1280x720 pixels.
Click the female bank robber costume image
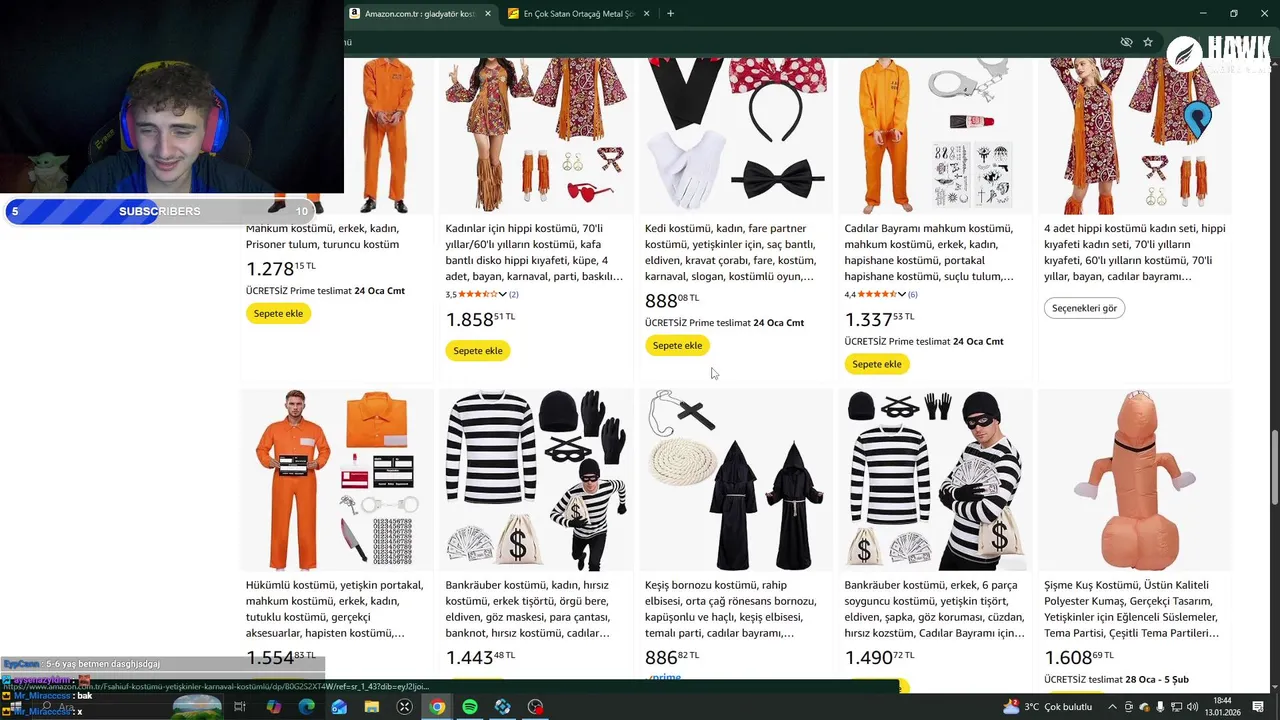coord(536,480)
